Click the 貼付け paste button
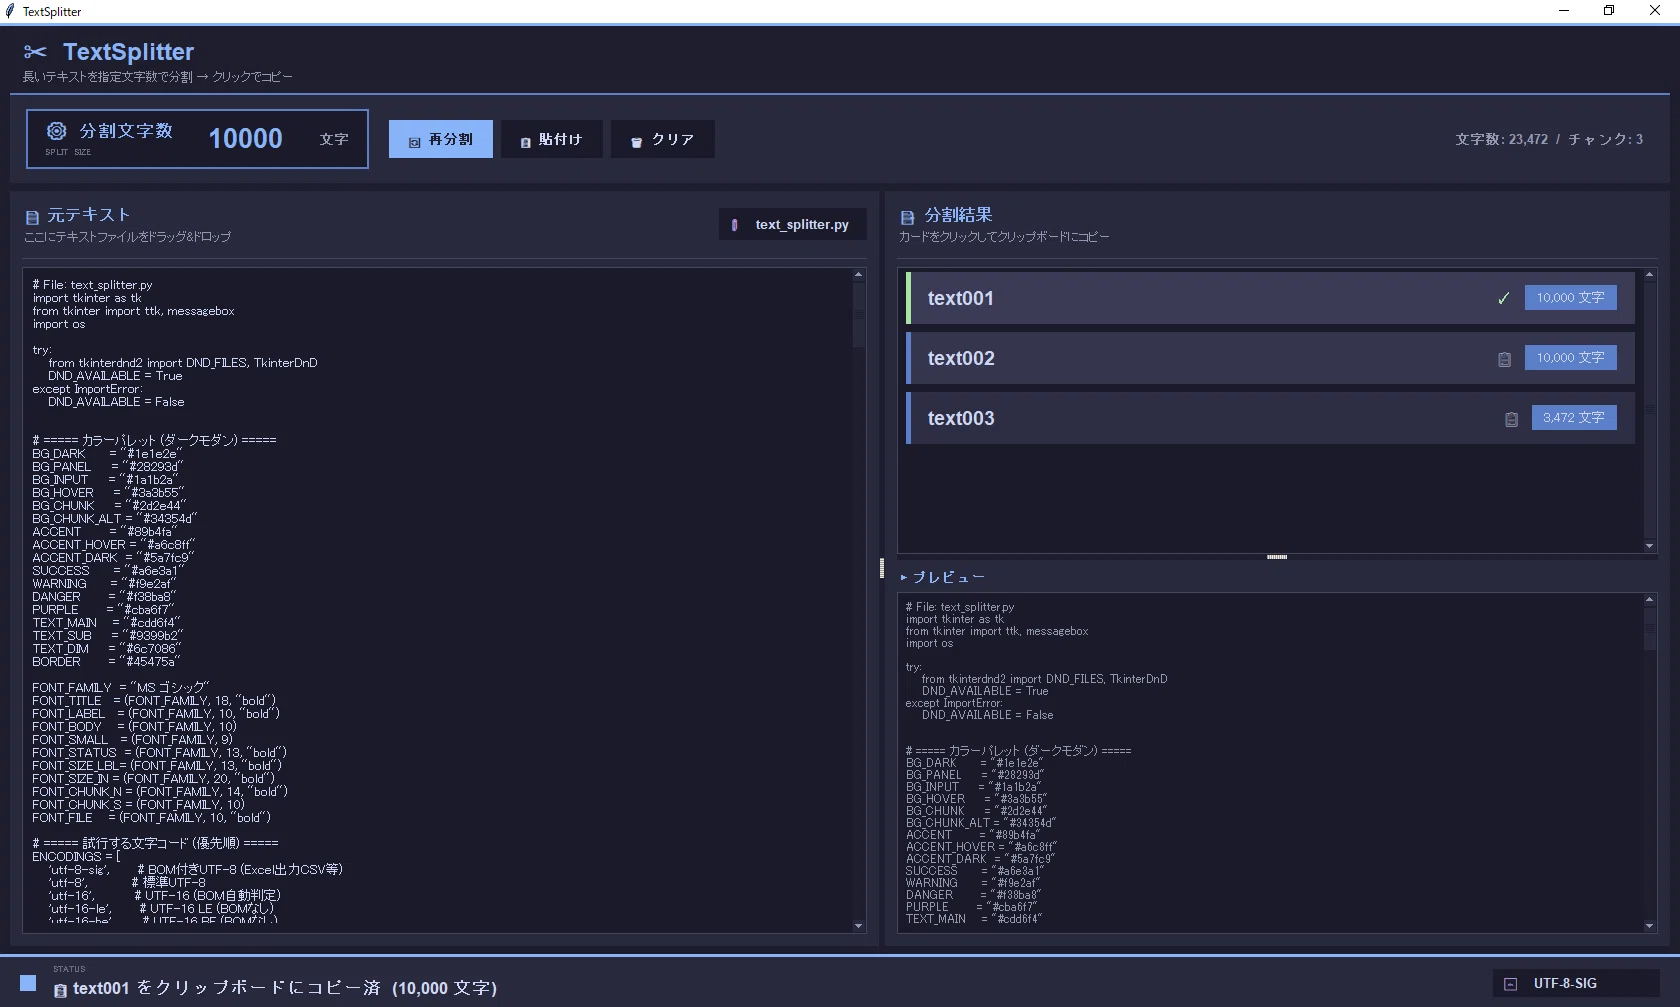Screen dimensions: 1680x1007 pyautogui.click(x=551, y=139)
